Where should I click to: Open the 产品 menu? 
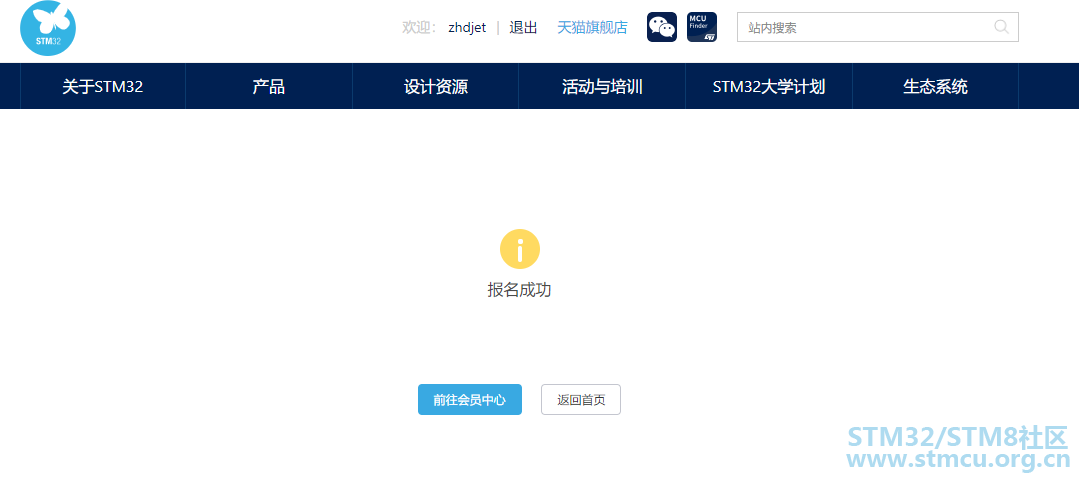[x=269, y=86]
